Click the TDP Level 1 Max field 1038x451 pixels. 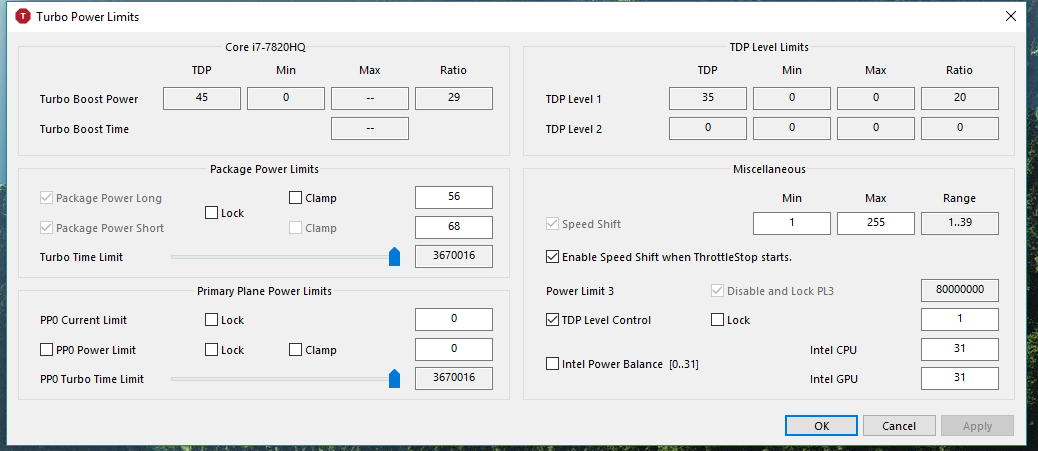point(876,98)
